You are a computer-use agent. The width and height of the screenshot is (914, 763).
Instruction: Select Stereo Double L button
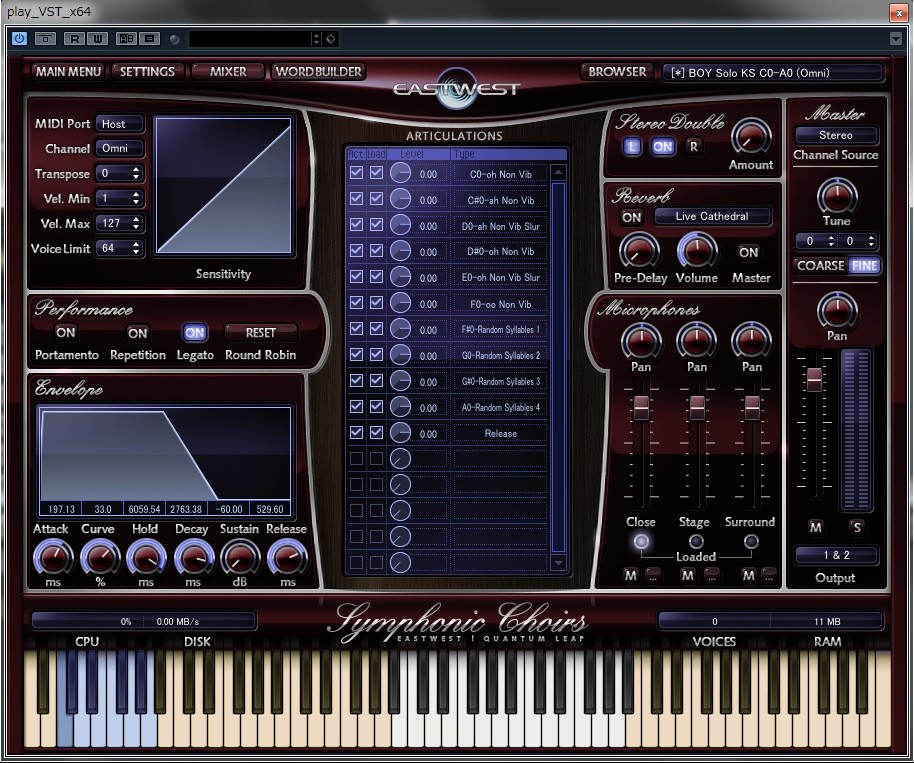tap(632, 146)
